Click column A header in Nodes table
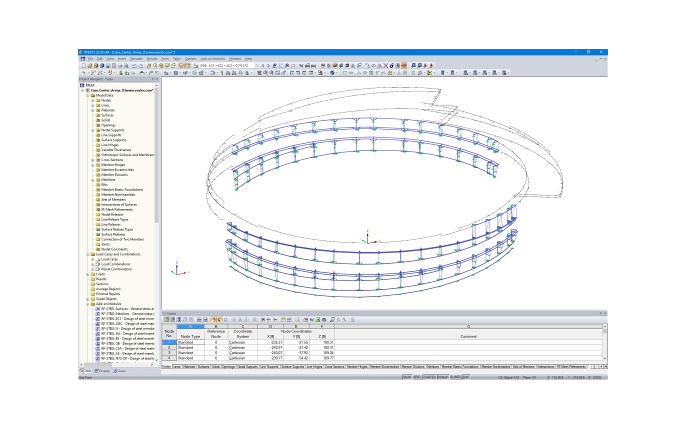 coord(190,327)
